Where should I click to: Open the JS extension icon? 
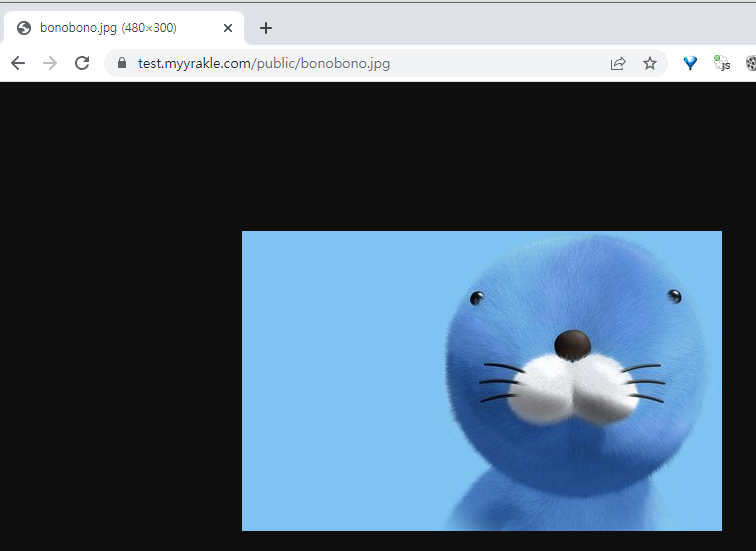click(x=722, y=63)
